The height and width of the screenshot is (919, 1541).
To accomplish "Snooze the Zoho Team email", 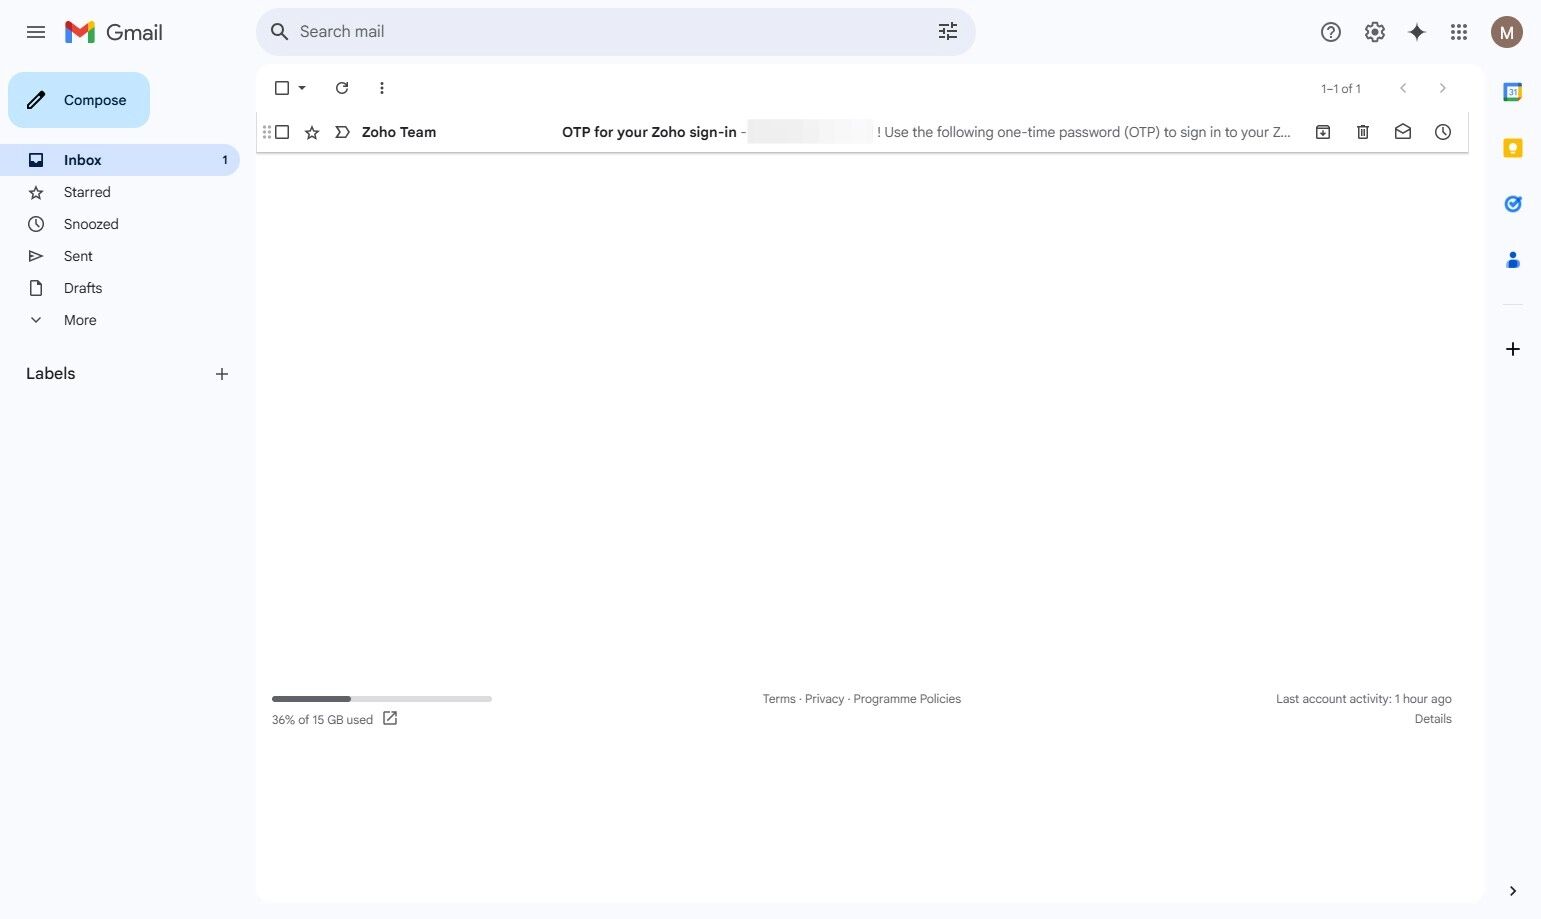I will pyautogui.click(x=1443, y=132).
